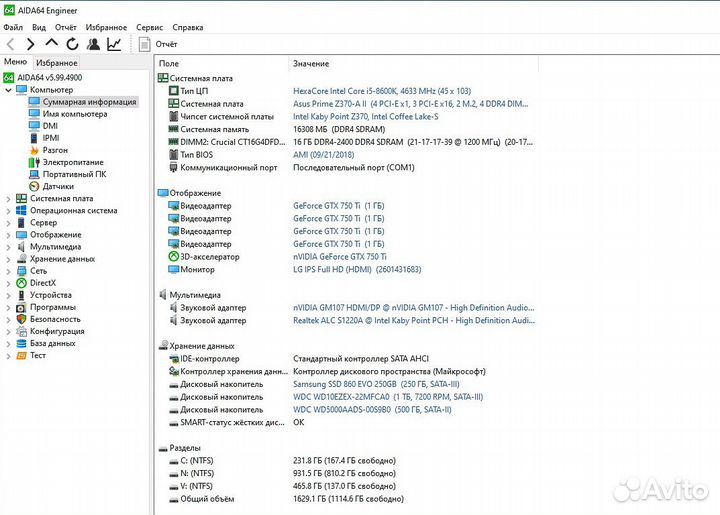
Task: Click the Значение column header
Action: click(413, 63)
